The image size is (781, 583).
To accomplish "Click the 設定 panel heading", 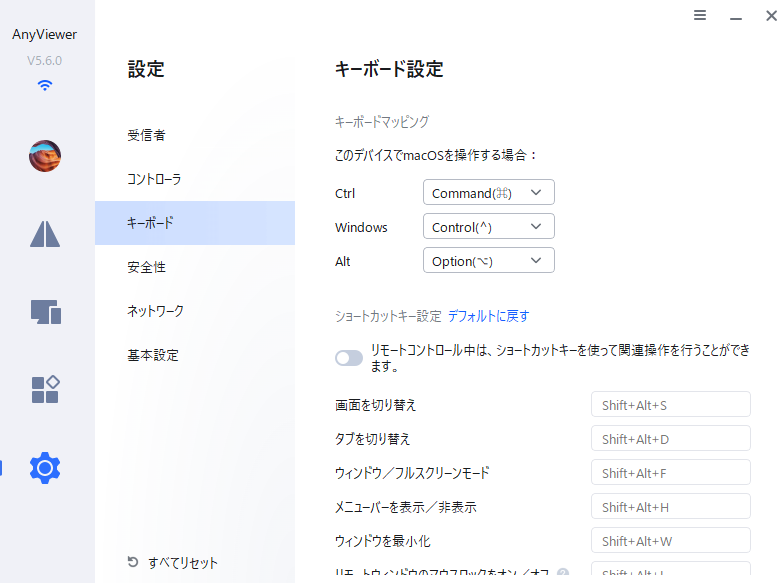I will (146, 69).
